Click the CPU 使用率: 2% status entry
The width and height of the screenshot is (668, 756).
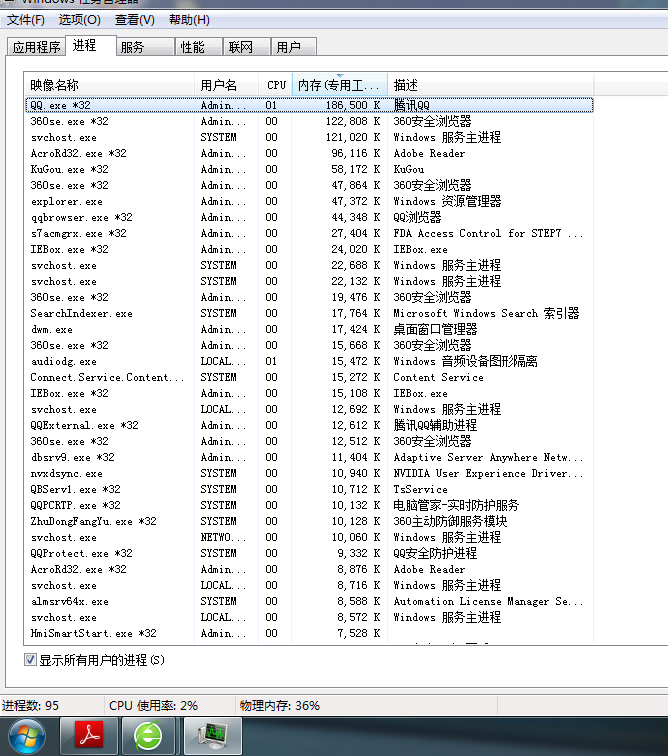coord(153,705)
